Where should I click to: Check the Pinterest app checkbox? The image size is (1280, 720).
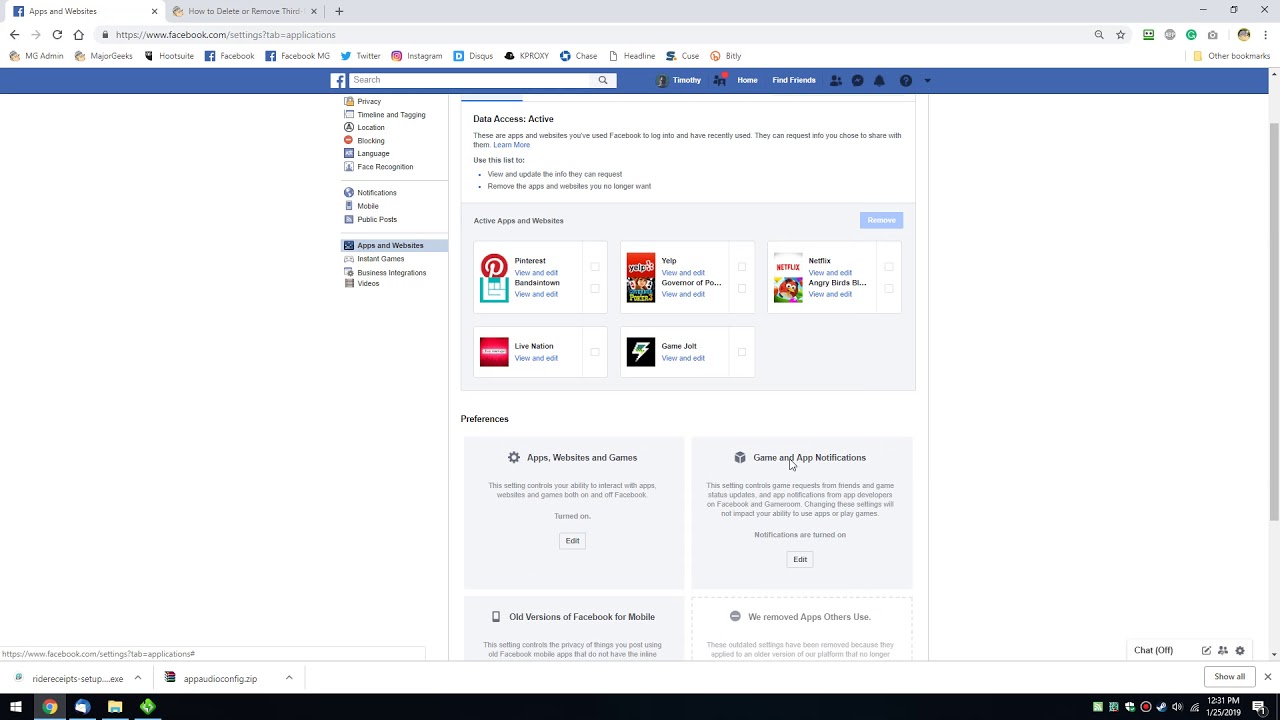[595, 267]
